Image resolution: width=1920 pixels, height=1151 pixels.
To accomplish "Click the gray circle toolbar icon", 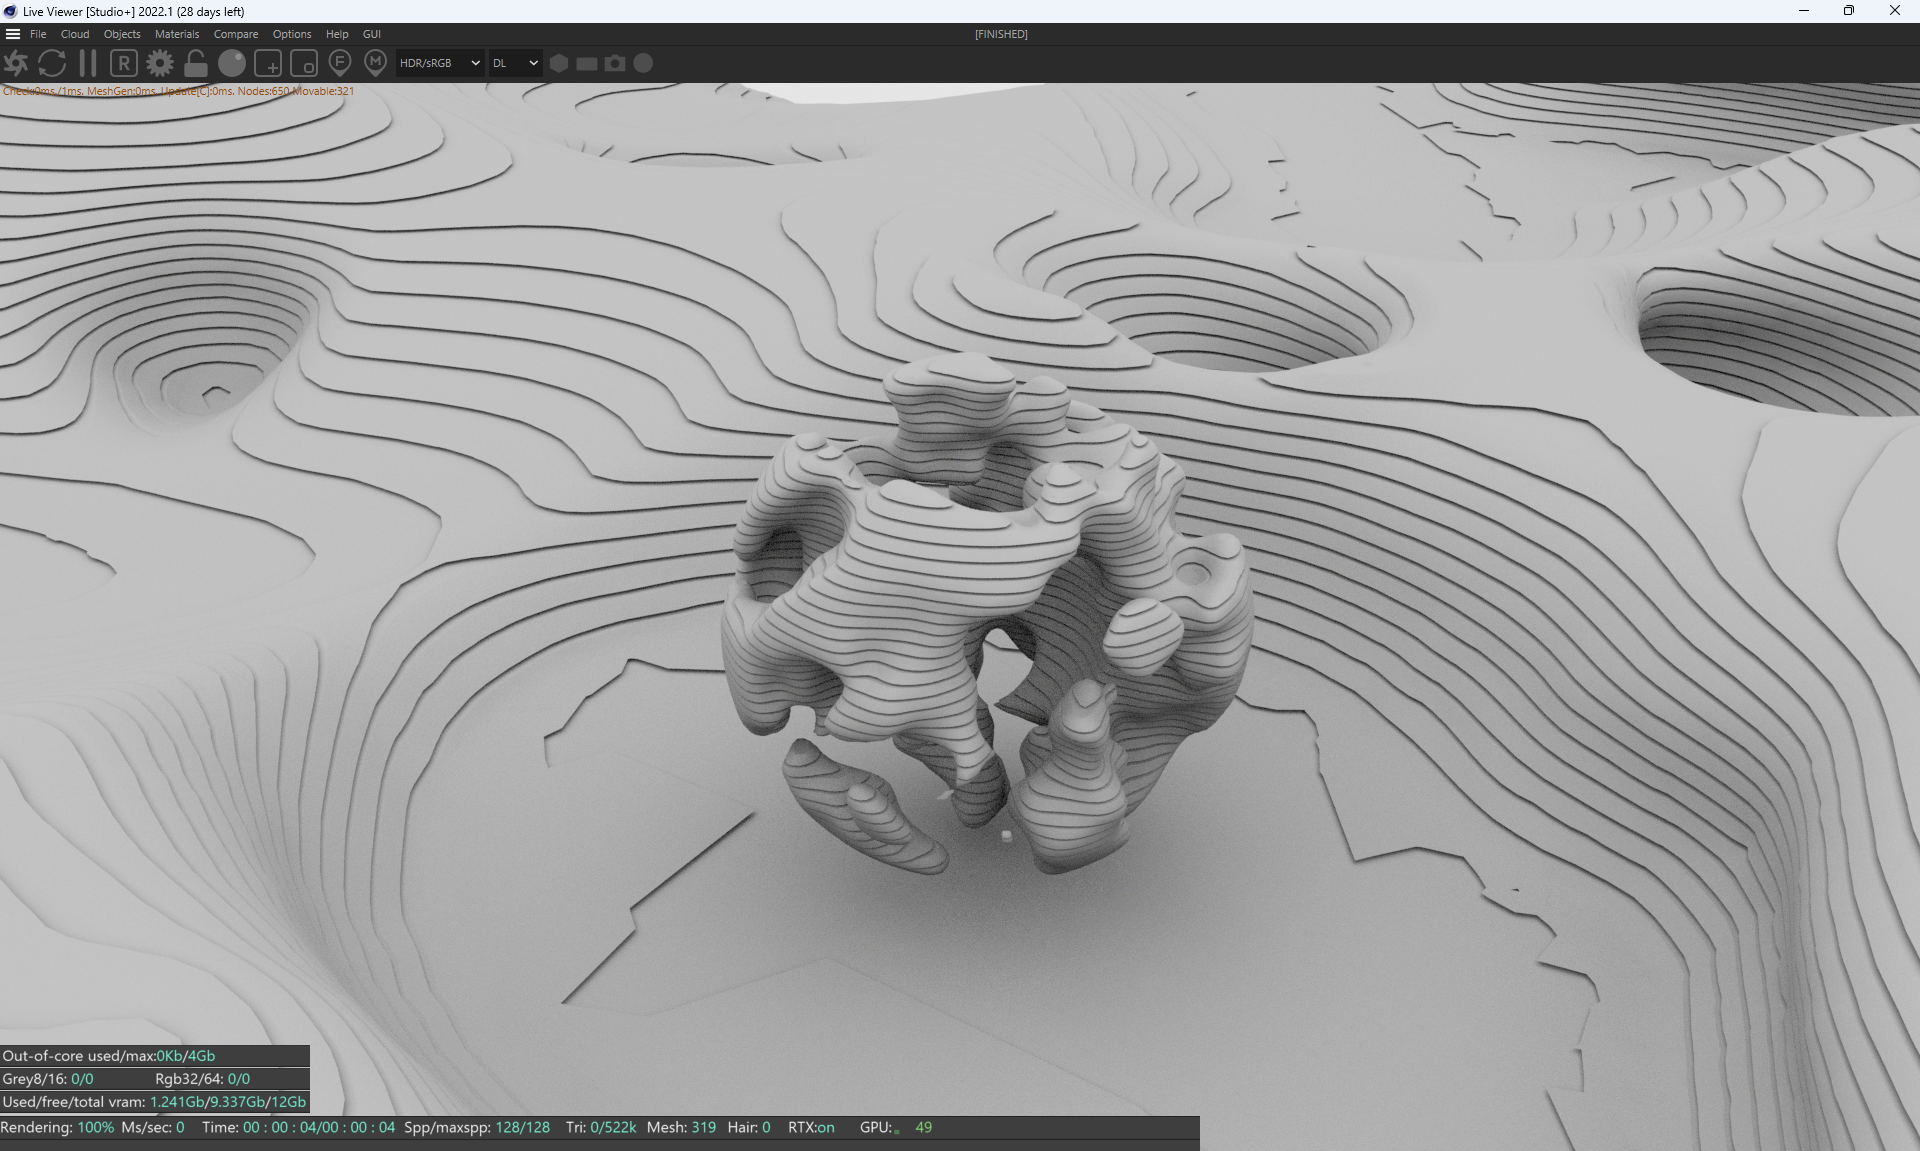I will pyautogui.click(x=643, y=63).
